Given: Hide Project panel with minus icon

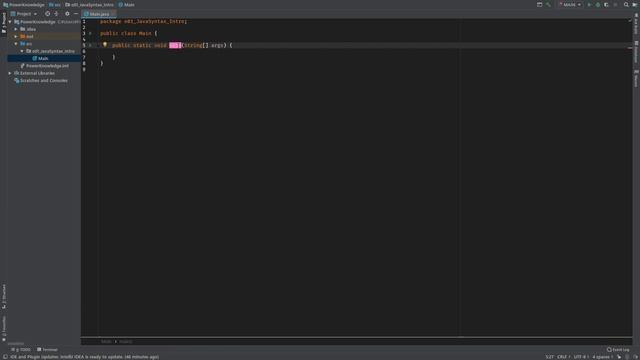Looking at the screenshot, I should coord(76,13).
